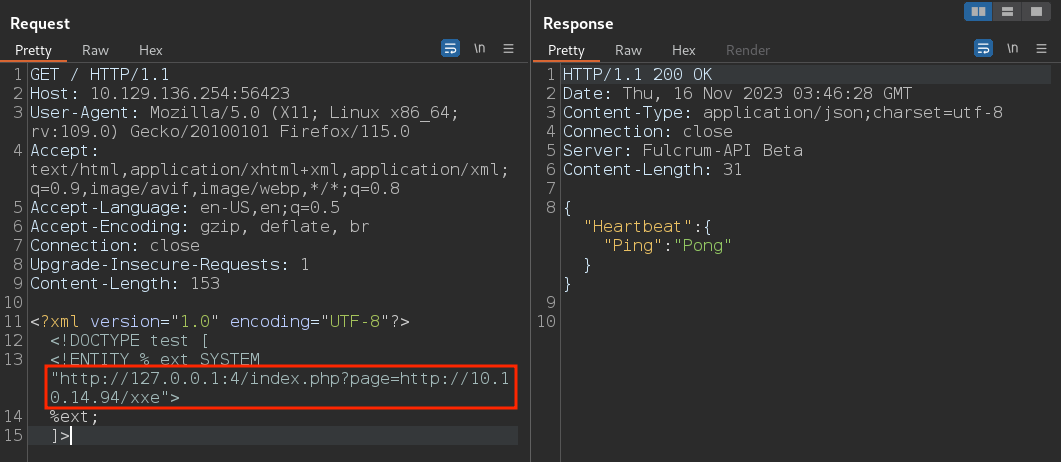This screenshot has width=1061, height=462.
Task: Click the Connection: close request header
Action: [114, 245]
